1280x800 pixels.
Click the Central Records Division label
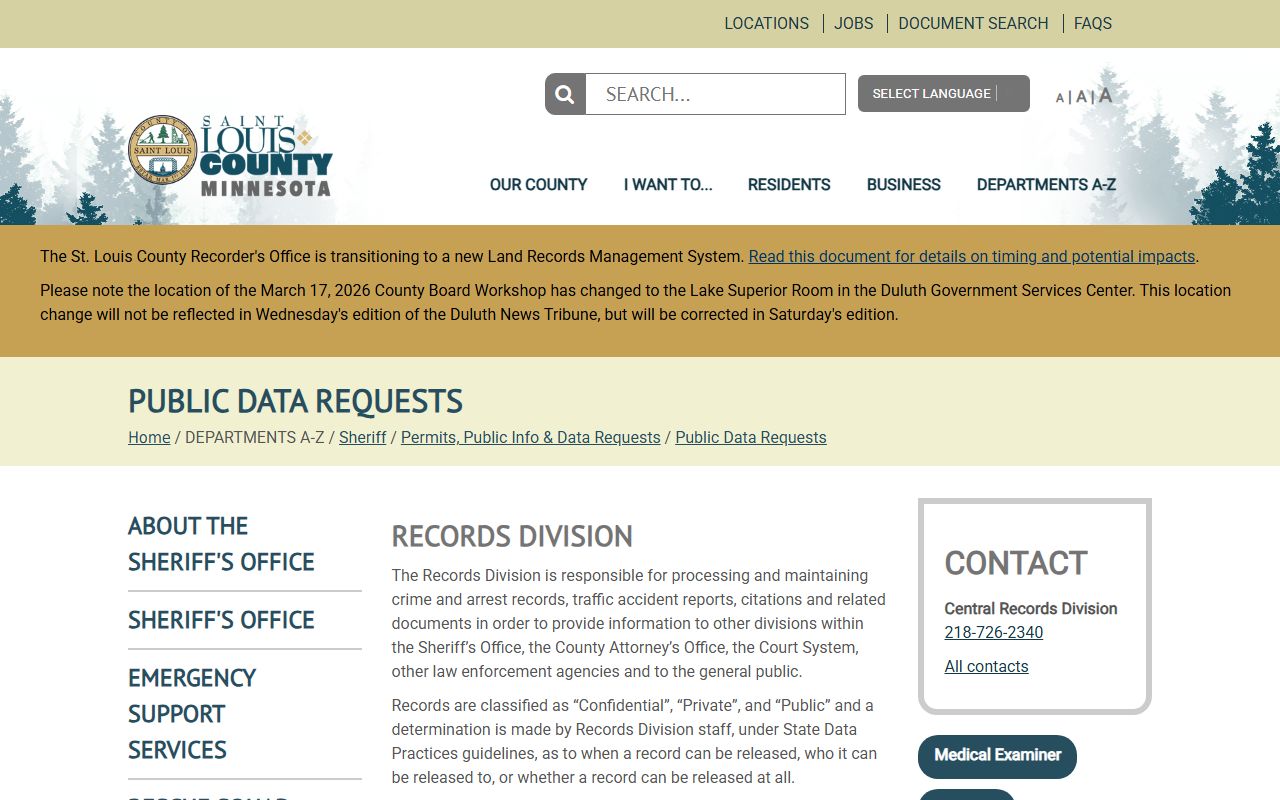click(x=1031, y=608)
